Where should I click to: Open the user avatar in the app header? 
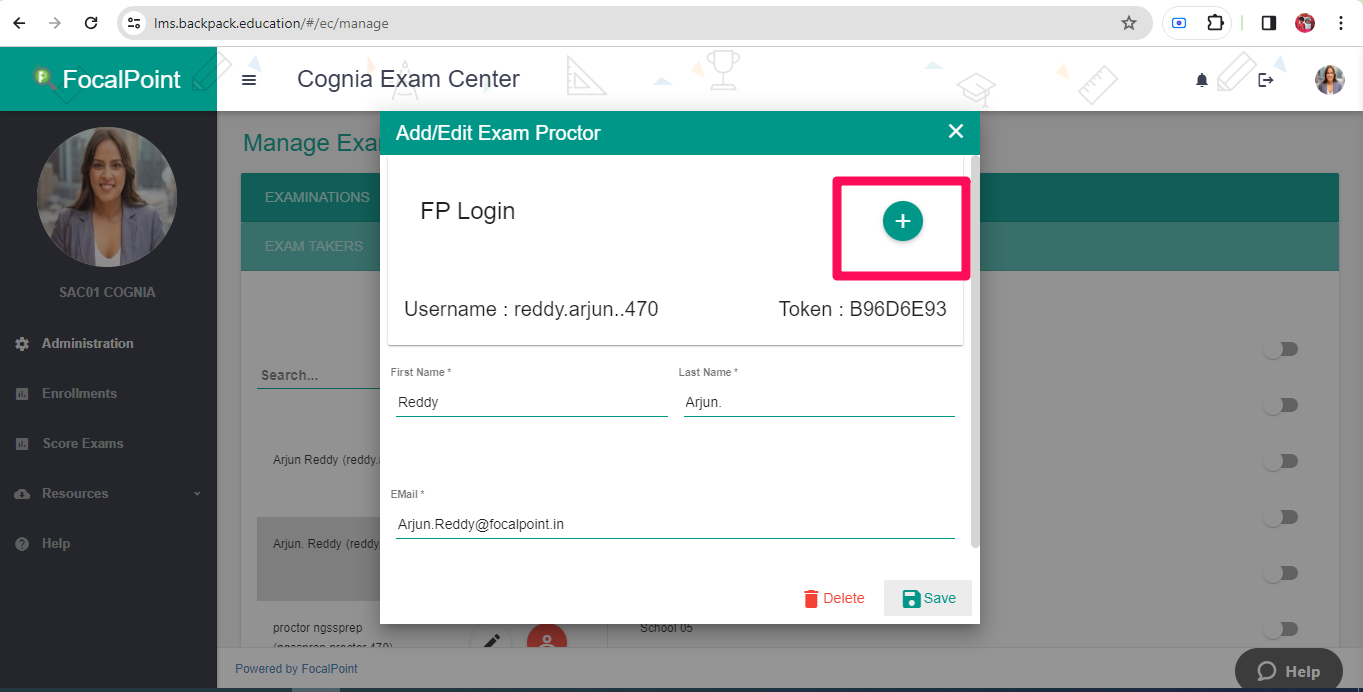[x=1330, y=80]
